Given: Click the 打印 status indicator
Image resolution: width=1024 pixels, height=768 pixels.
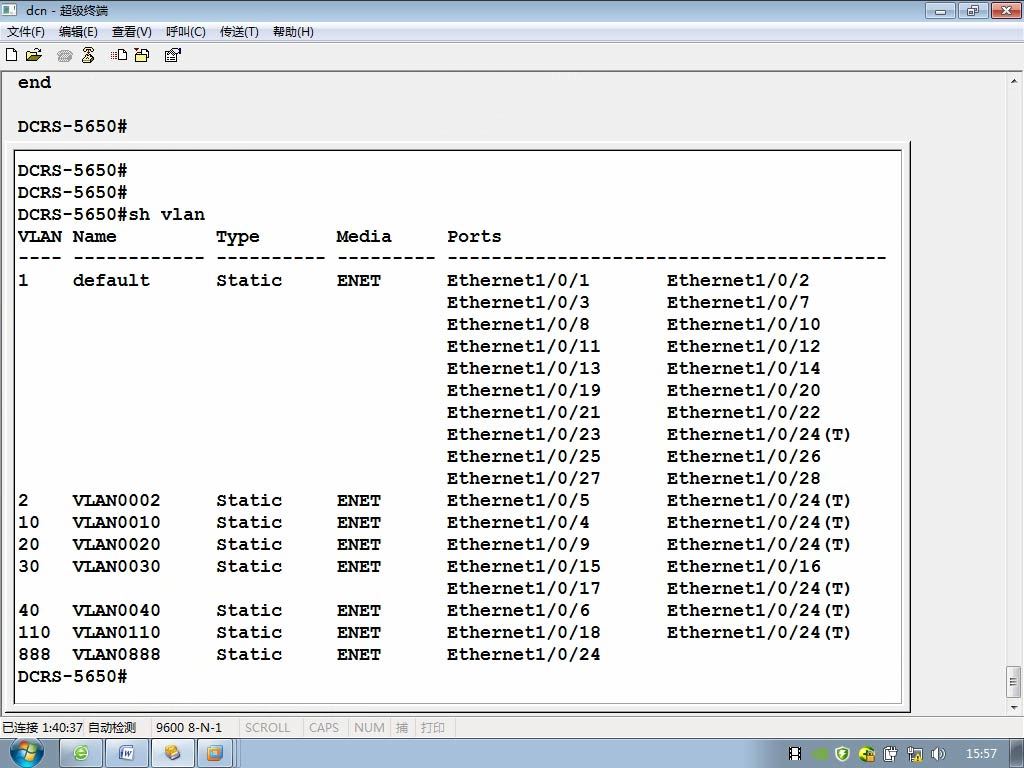Looking at the screenshot, I should [432, 728].
